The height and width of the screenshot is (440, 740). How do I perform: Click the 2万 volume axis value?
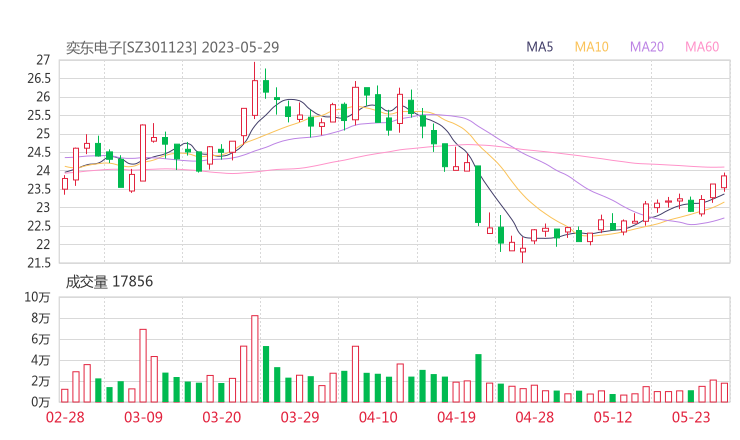pos(41,381)
